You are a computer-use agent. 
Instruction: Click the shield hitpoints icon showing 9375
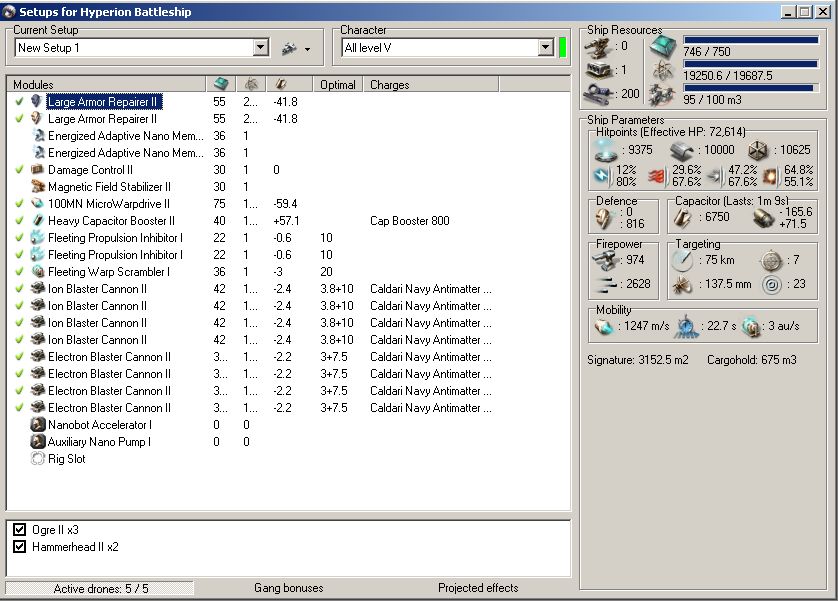tap(607, 150)
